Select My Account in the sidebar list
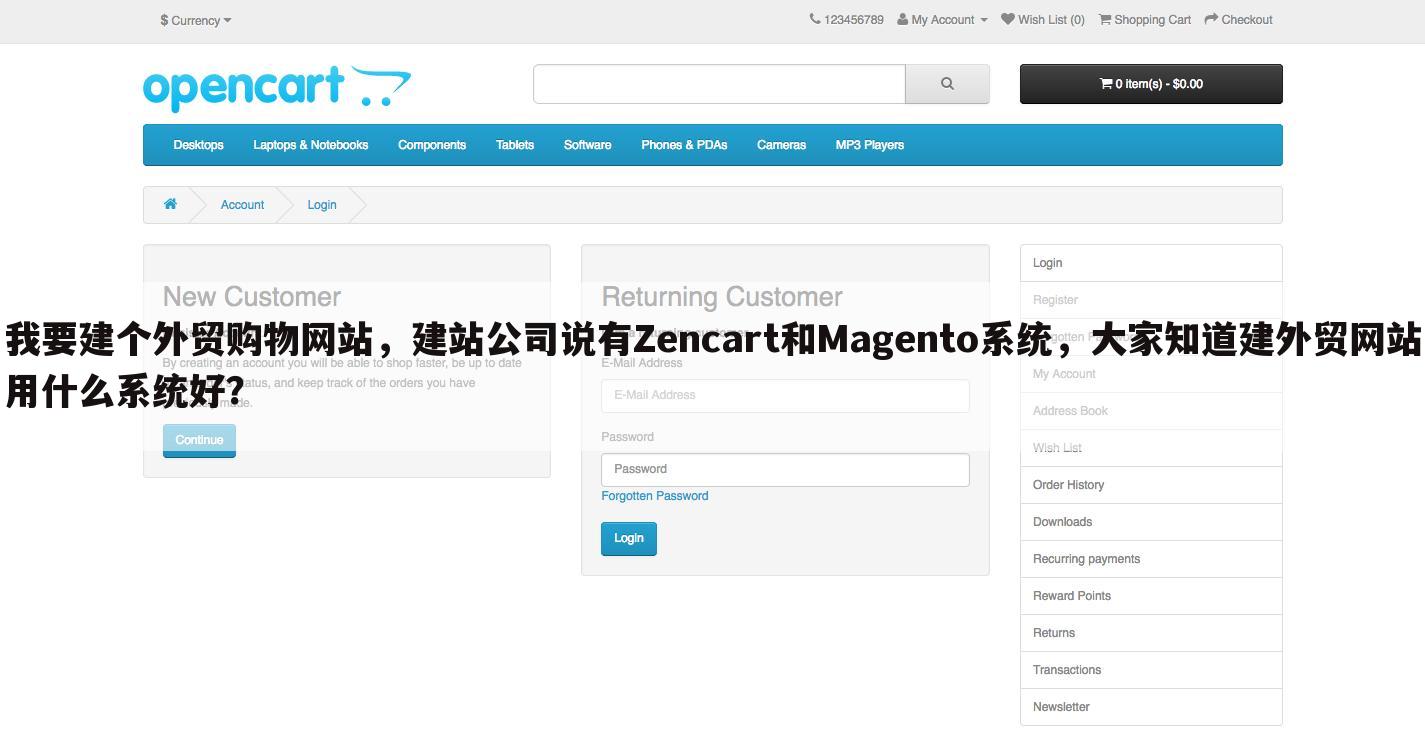Image resolution: width=1425 pixels, height=733 pixels. [x=1151, y=374]
